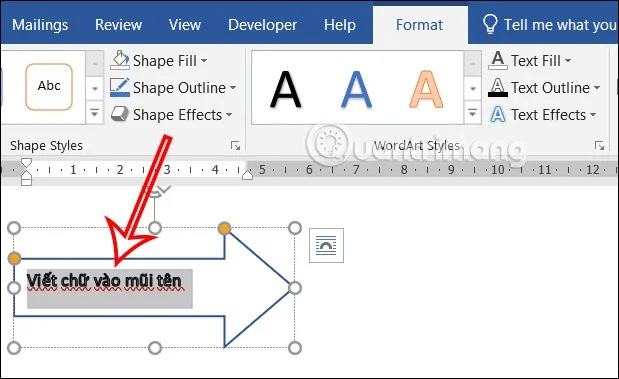Open the Shape Fill dropdown arrow
Viewport: 619px width, 379px height.
(204, 61)
